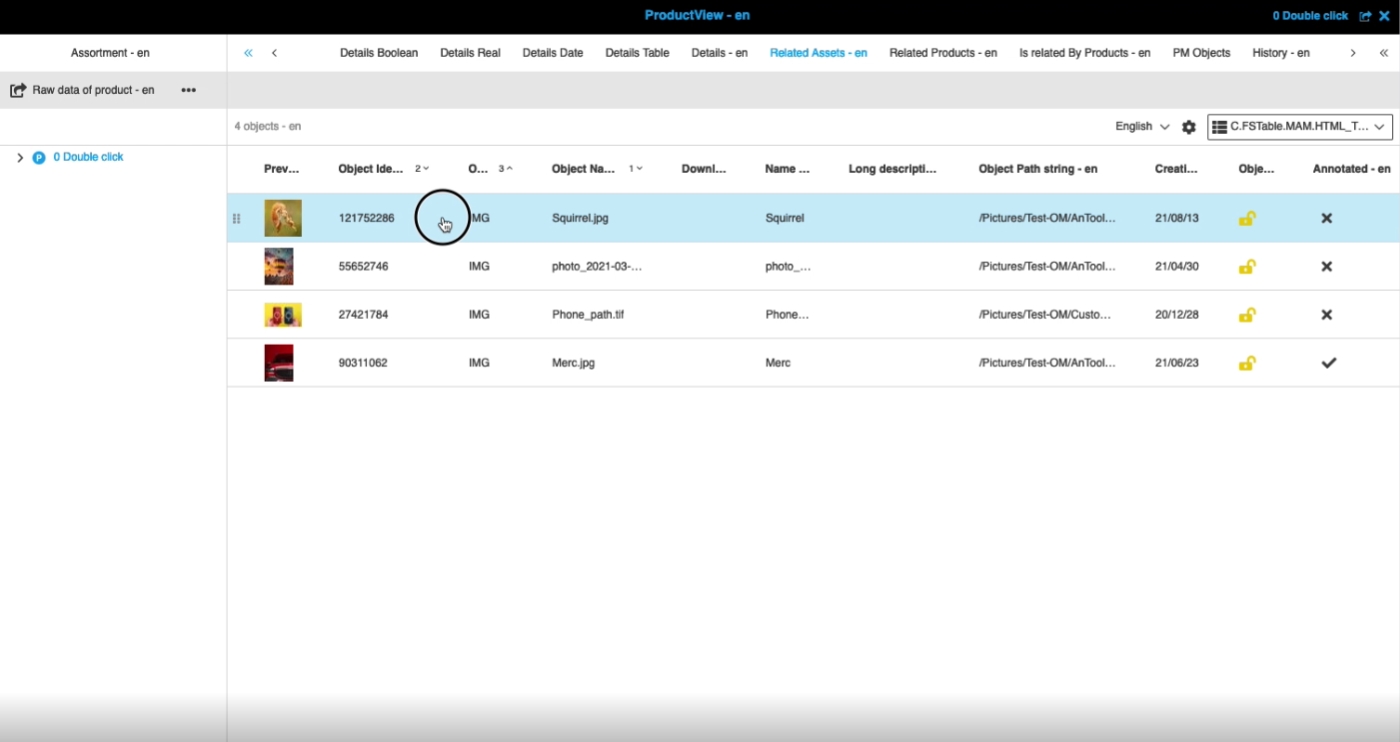The height and width of the screenshot is (742, 1400).
Task: Open the three-dots more options menu
Action: (188, 90)
